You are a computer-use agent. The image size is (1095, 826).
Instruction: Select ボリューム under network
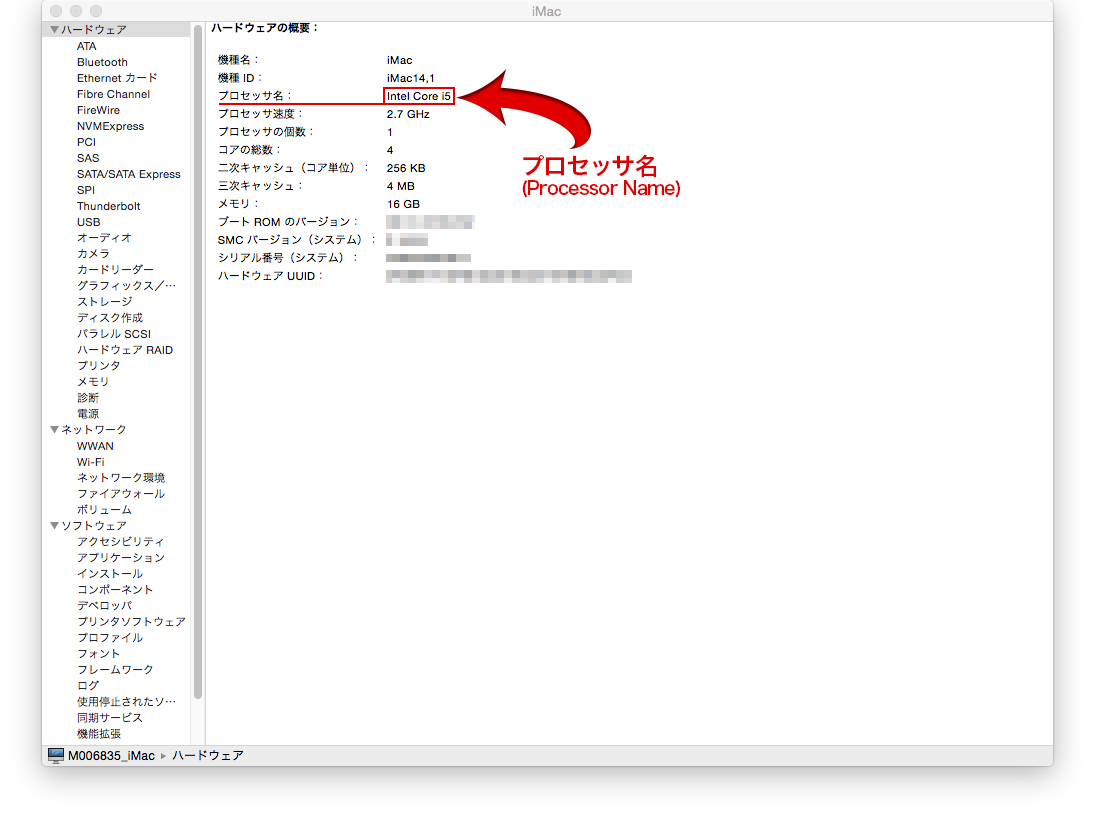pos(104,510)
